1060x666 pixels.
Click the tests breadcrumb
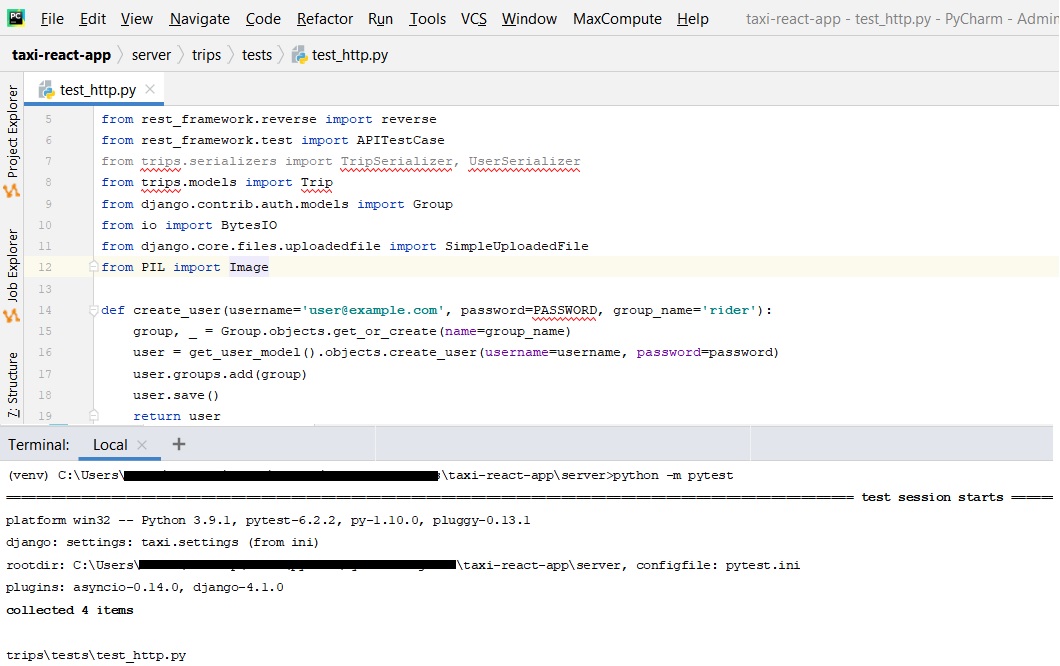(257, 55)
